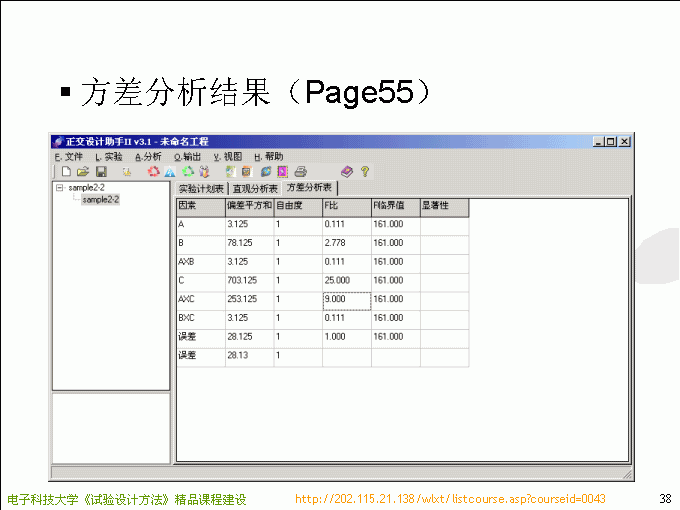680x510 pixels.
Task: Click the purple book icon in toolbar
Action: click(x=347, y=172)
